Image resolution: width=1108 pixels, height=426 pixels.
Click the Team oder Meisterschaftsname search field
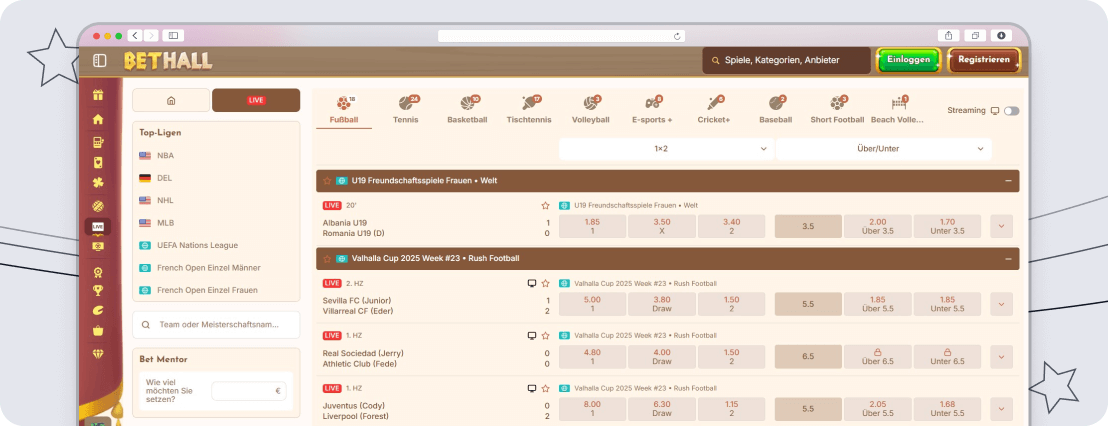[216, 325]
